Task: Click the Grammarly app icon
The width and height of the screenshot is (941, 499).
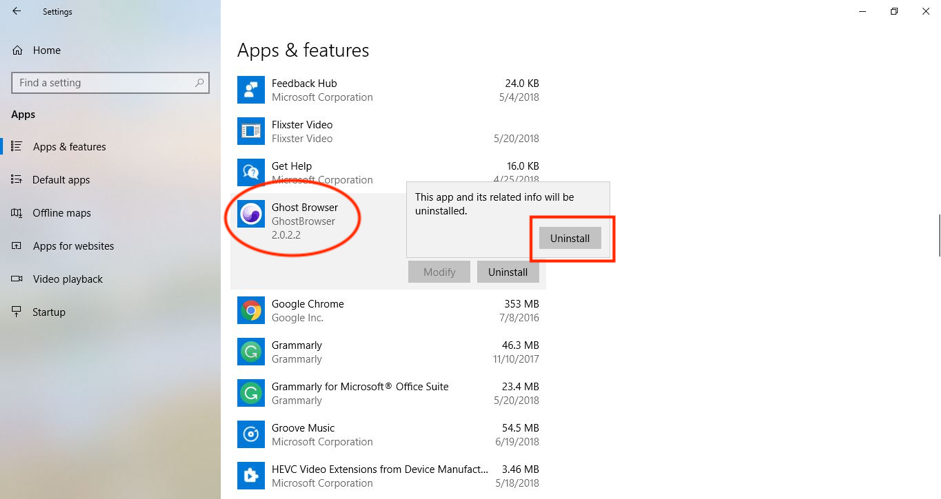Action: (251, 352)
